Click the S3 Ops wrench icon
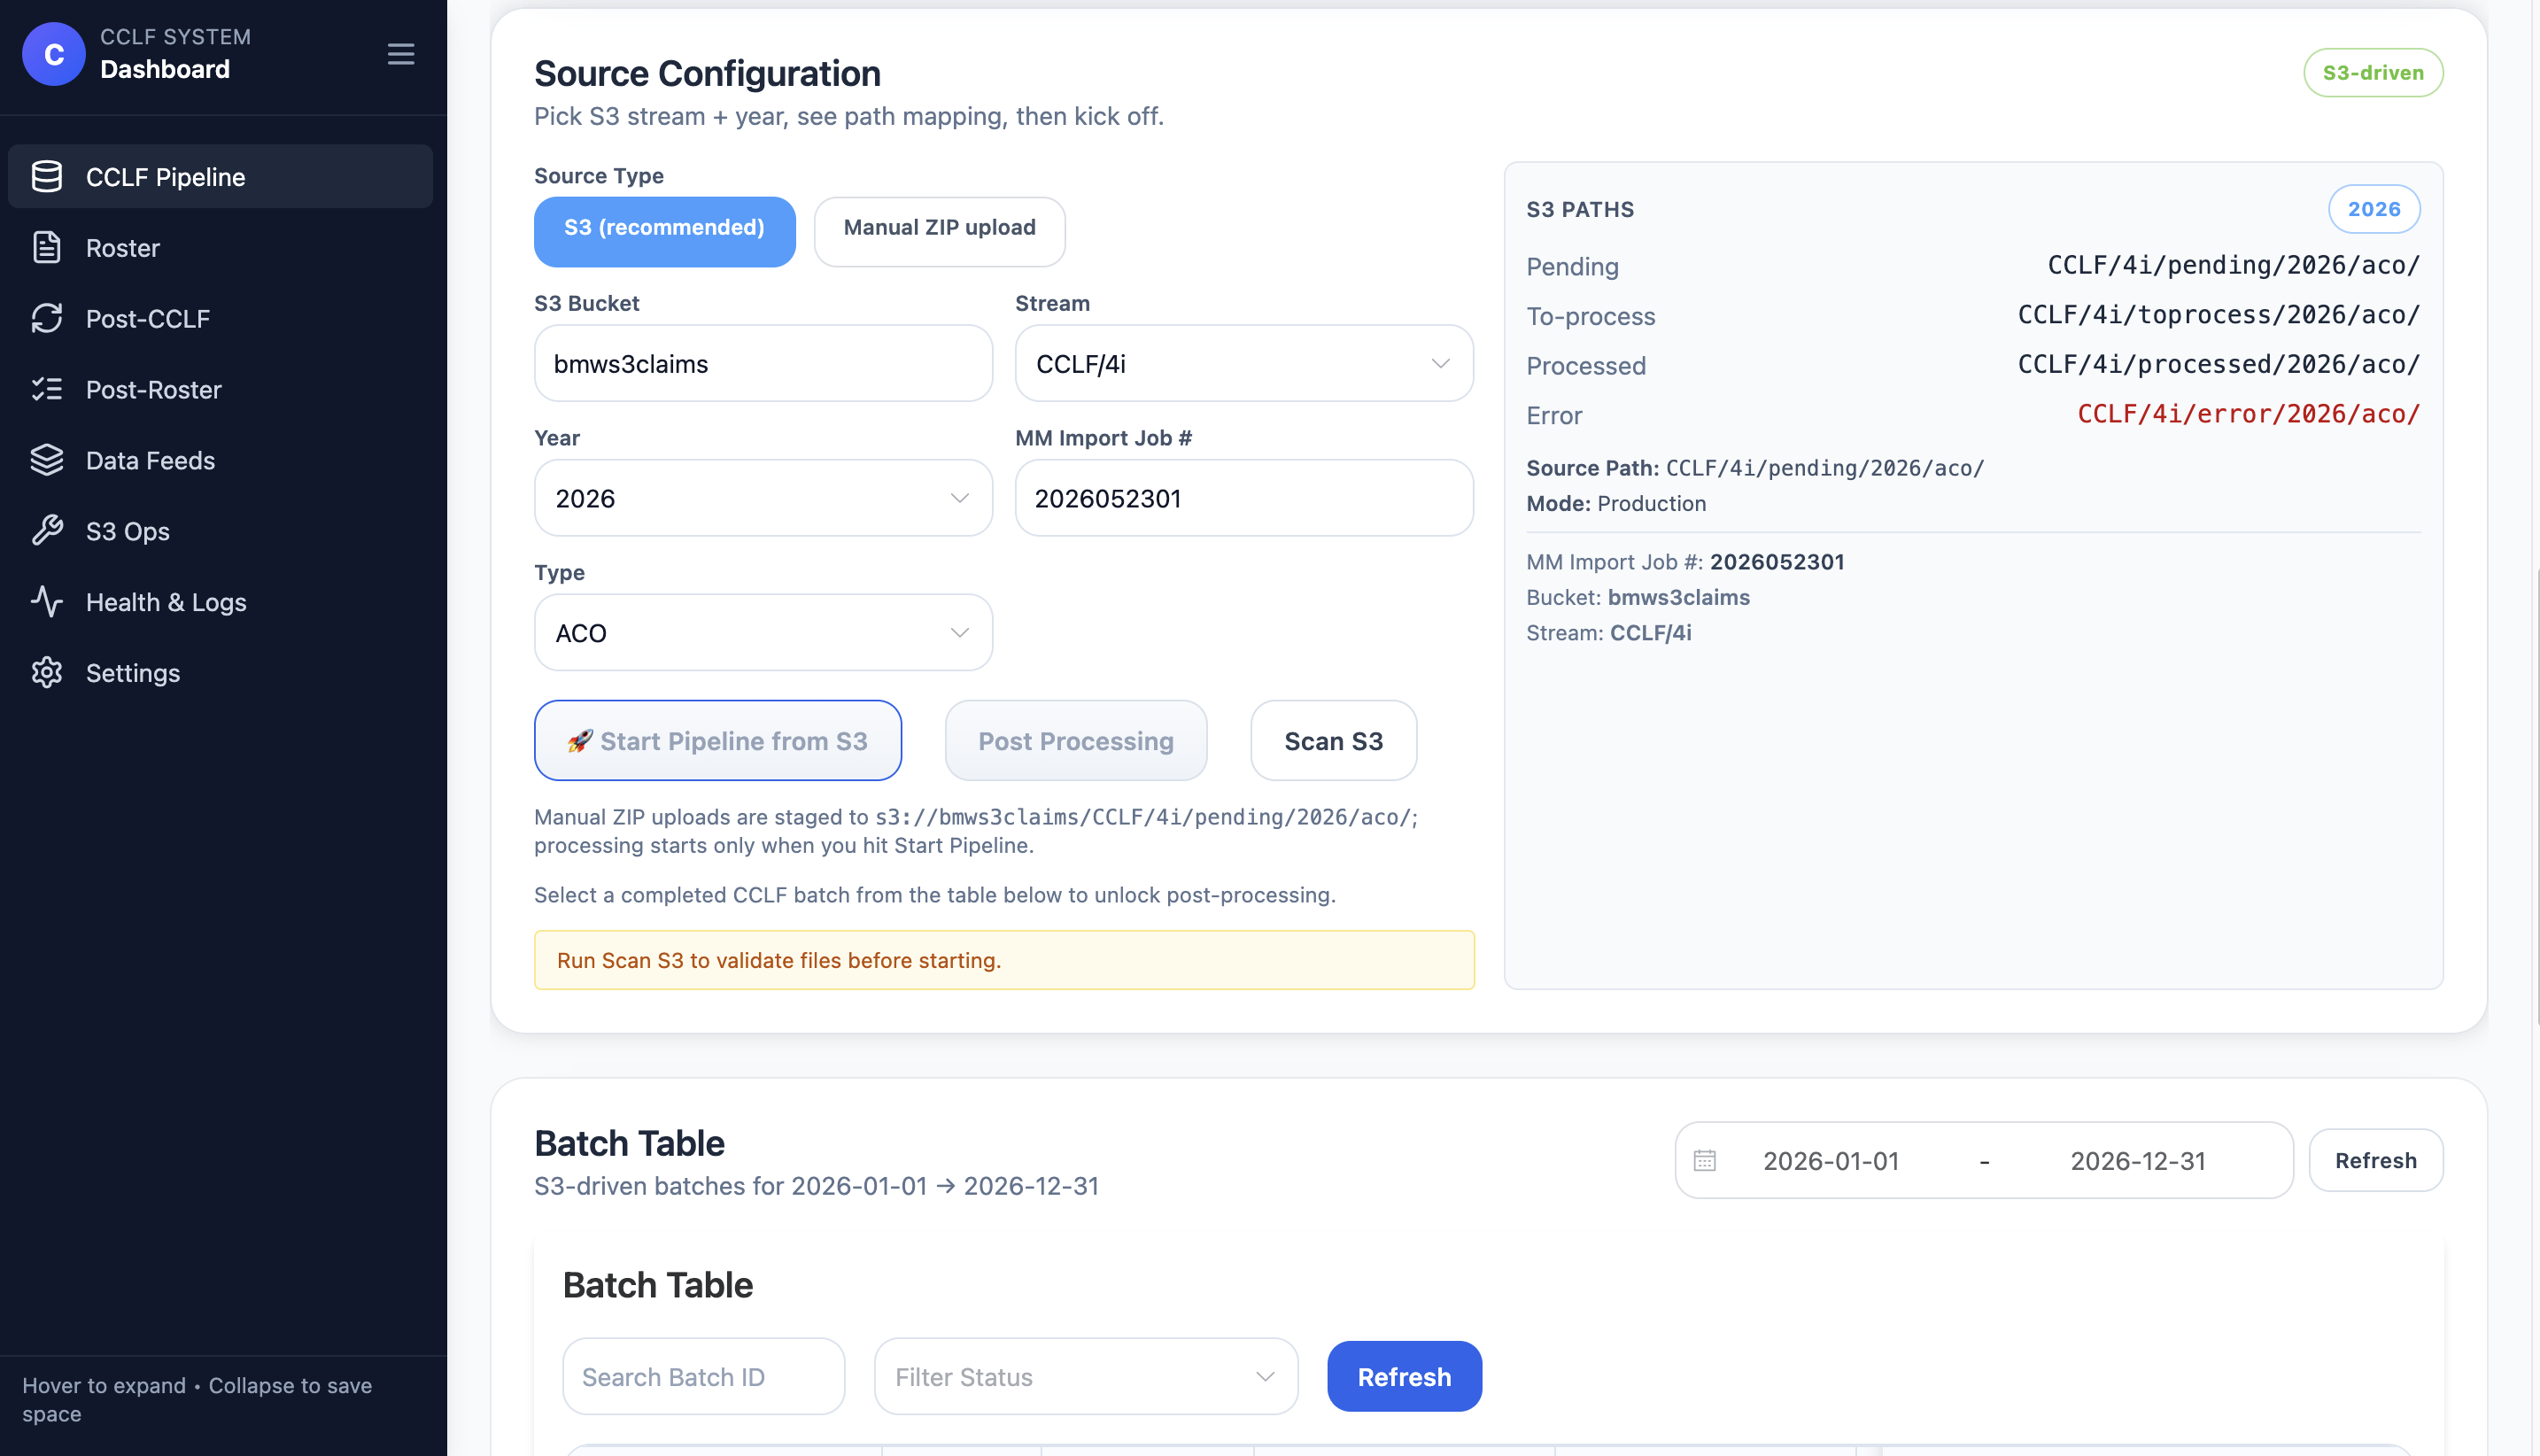This screenshot has height=1456, width=2540. (47, 531)
